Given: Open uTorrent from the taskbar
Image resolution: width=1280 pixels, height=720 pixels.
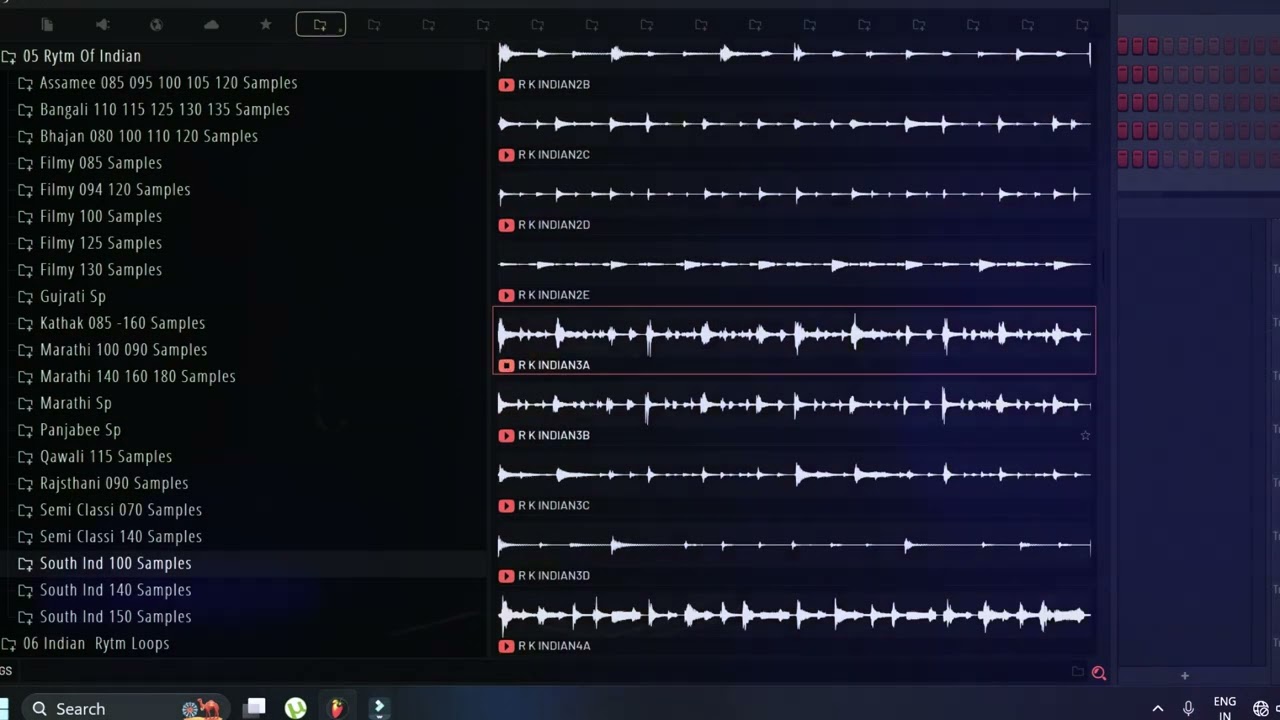Looking at the screenshot, I should pyautogui.click(x=296, y=708).
